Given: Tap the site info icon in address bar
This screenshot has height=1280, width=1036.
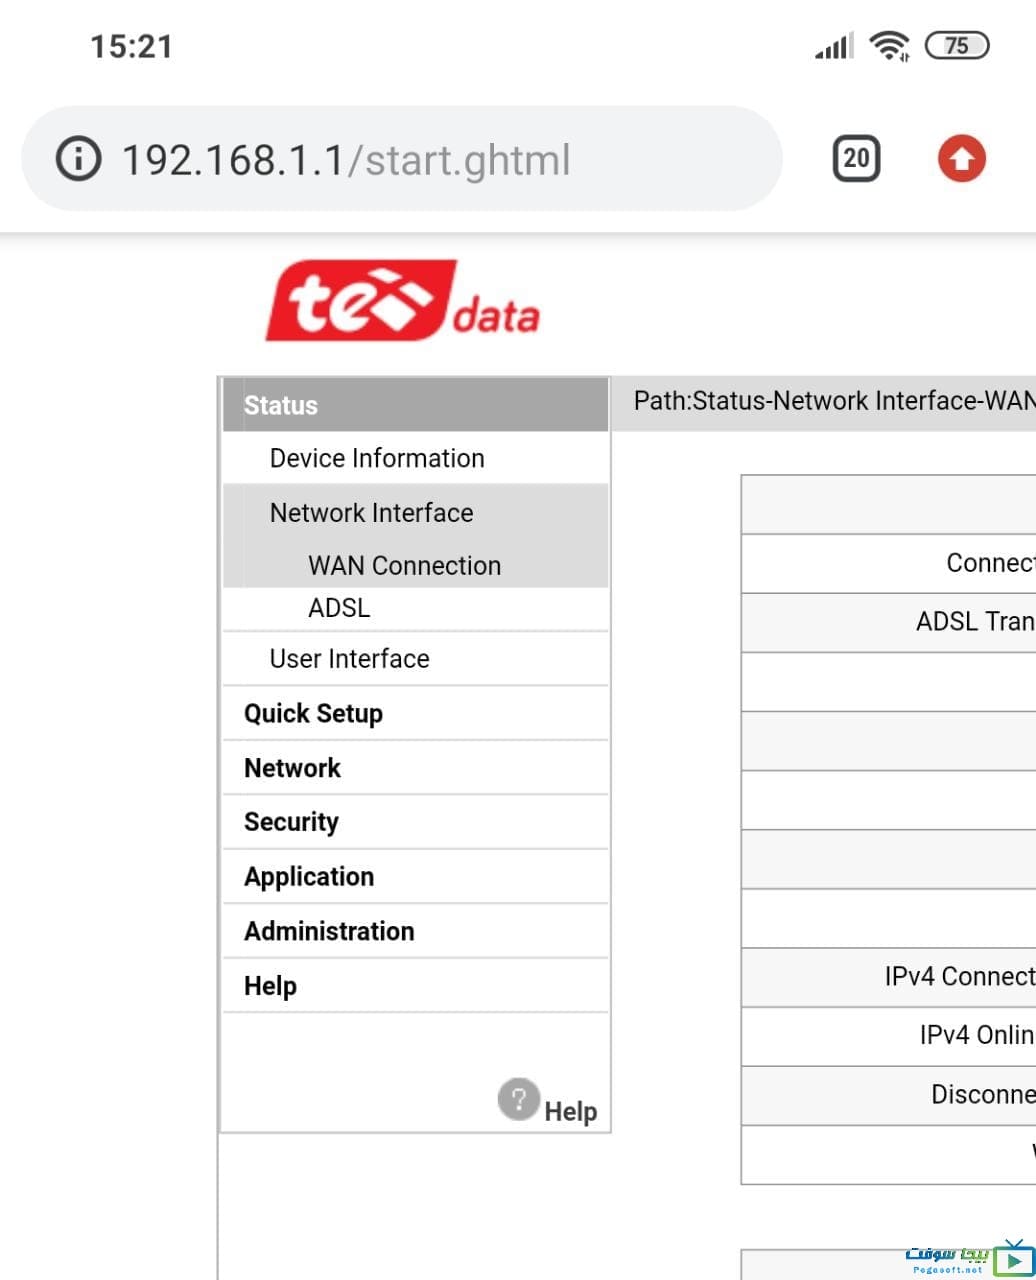Looking at the screenshot, I should pyautogui.click(x=78, y=159).
